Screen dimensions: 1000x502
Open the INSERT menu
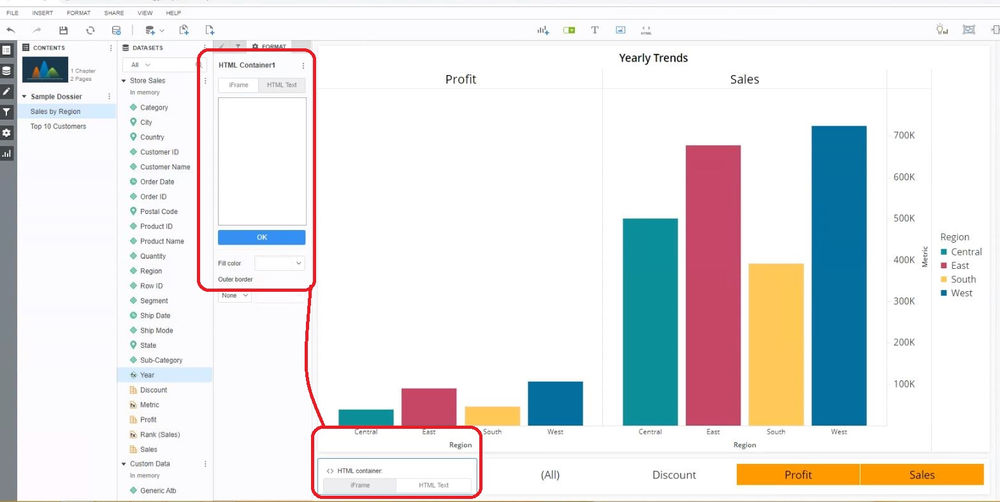[41, 13]
